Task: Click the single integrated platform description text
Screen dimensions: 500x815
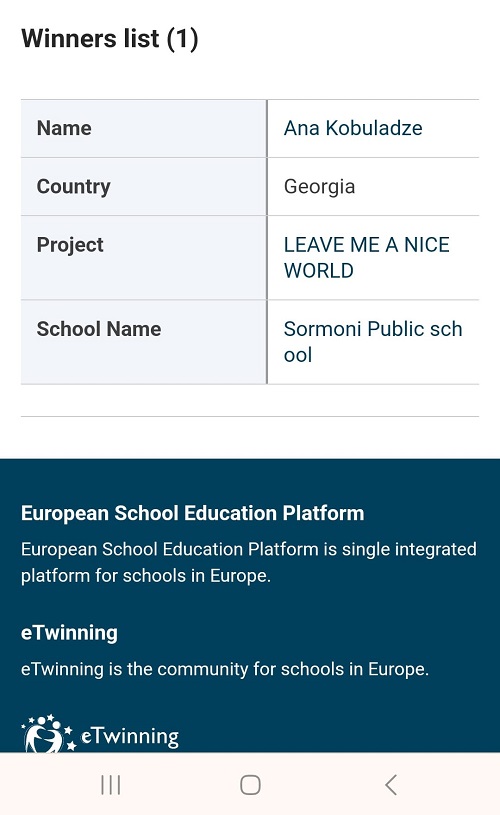Action: tap(248, 562)
